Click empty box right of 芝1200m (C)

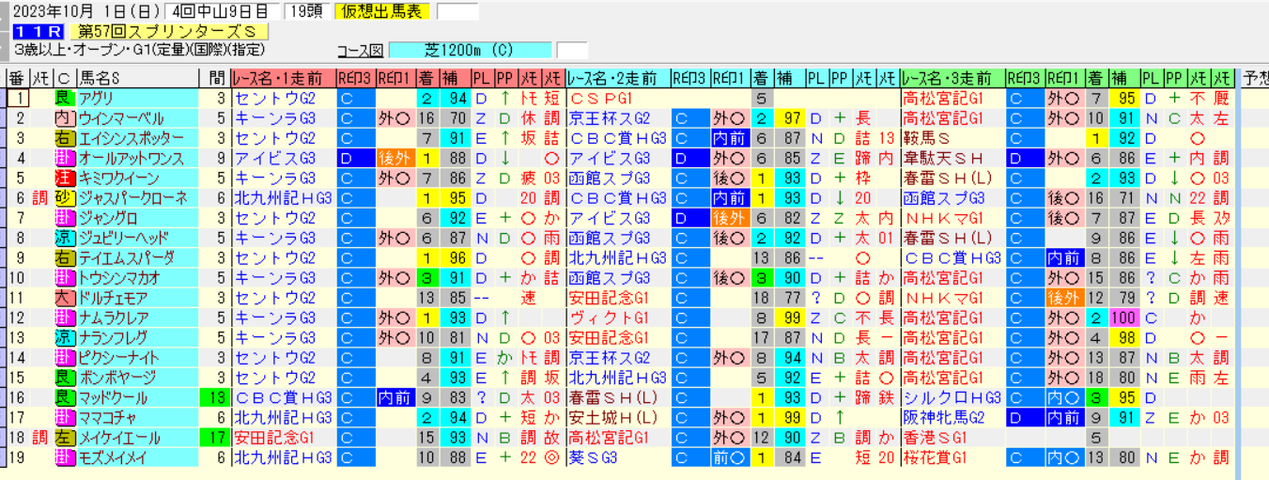pos(572,50)
